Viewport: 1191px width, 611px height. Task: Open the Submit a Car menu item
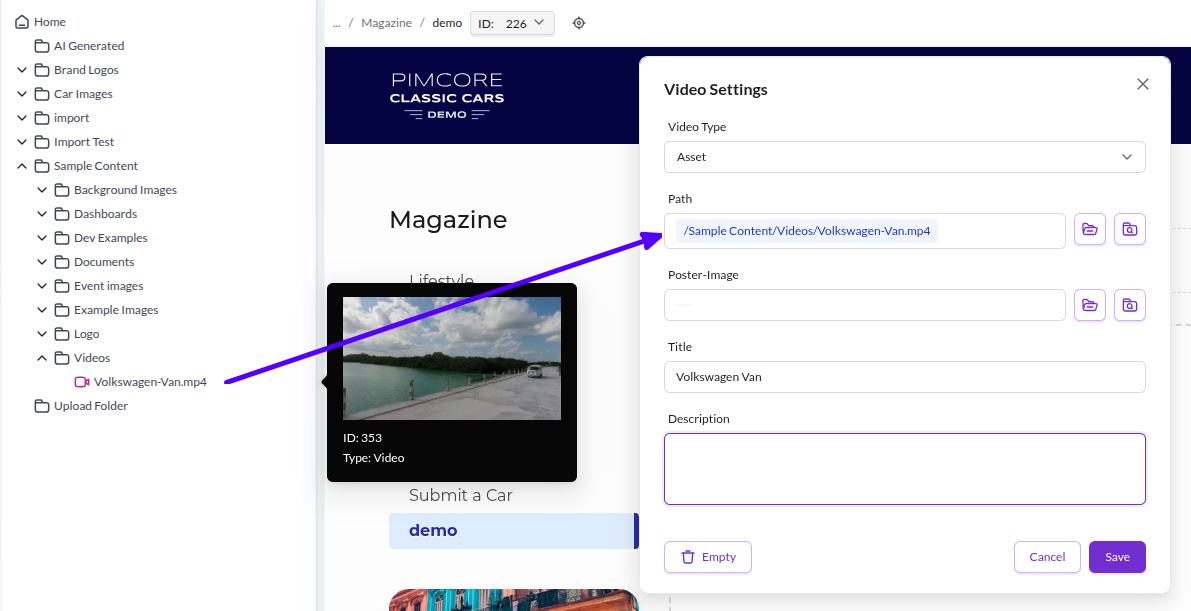tap(460, 495)
